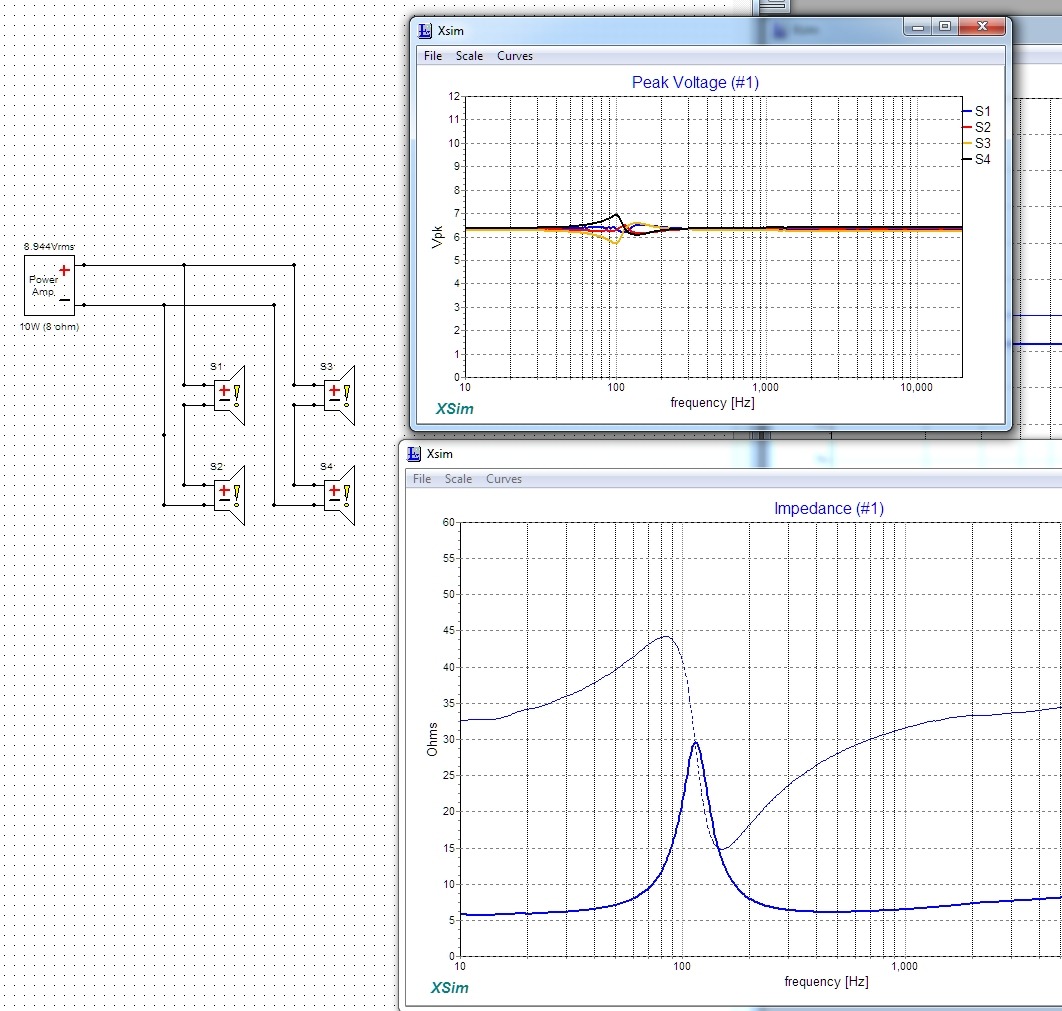Click the 8.944Vrms amplifier voltage label
1062x1011 pixels.
49,246
